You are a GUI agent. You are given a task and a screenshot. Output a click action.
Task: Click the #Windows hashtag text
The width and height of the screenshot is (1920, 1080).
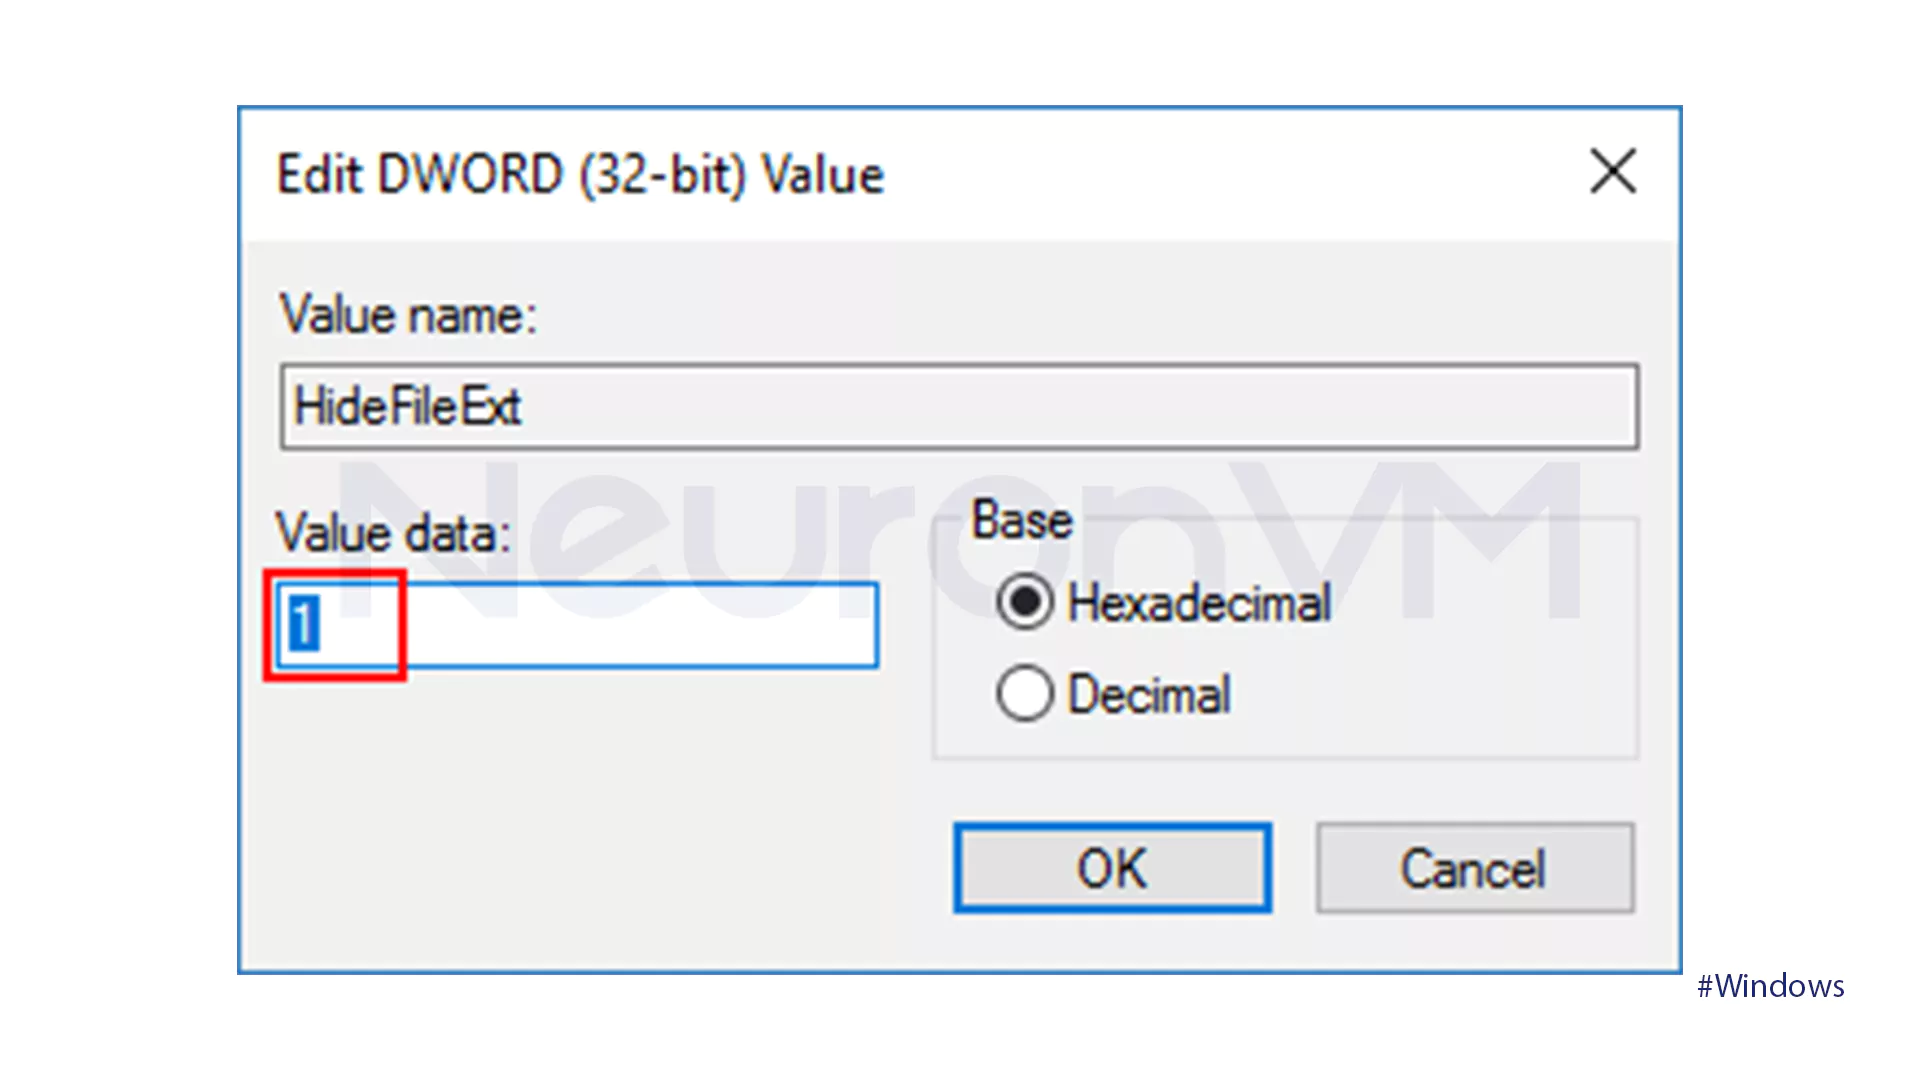tap(1771, 986)
